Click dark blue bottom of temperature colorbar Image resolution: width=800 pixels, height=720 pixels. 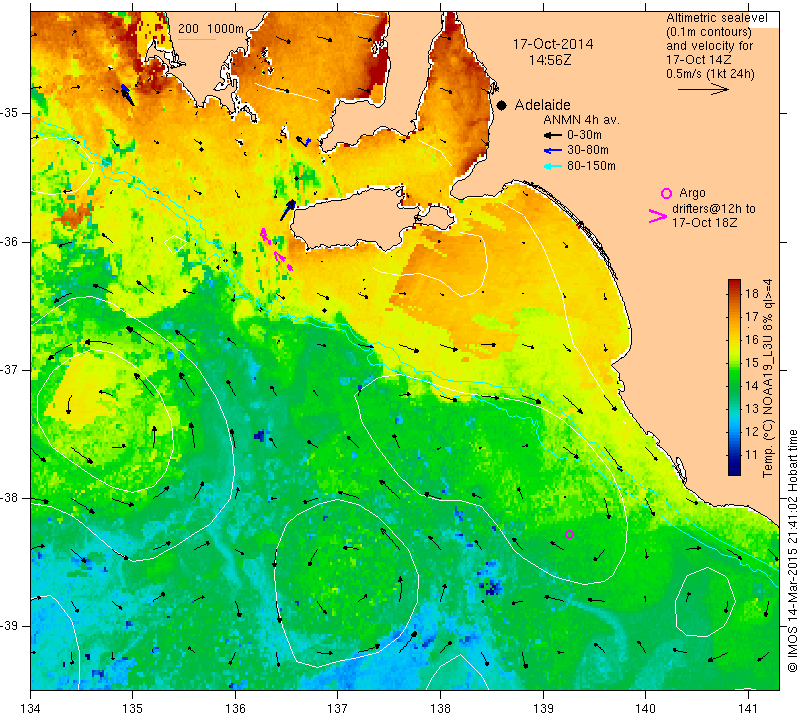[x=734, y=470]
